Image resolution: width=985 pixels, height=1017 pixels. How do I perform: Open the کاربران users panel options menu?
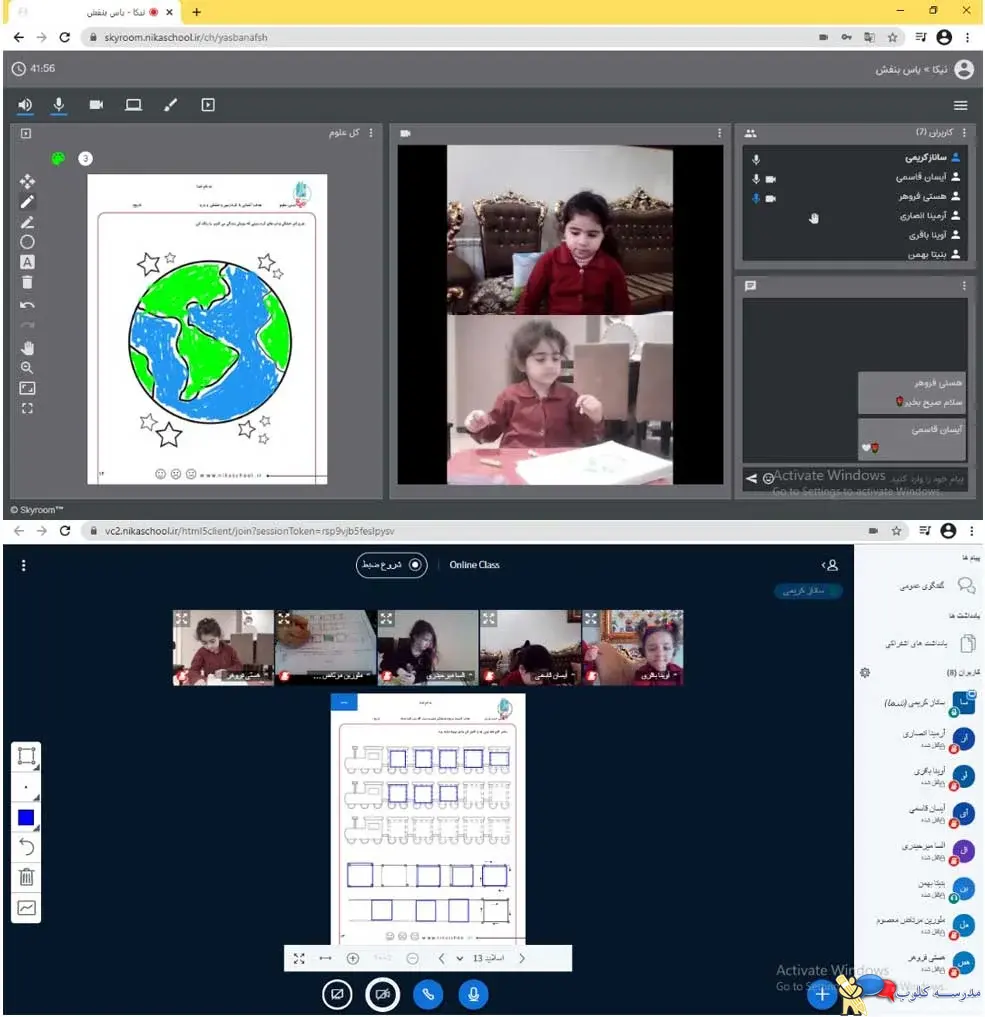click(964, 133)
